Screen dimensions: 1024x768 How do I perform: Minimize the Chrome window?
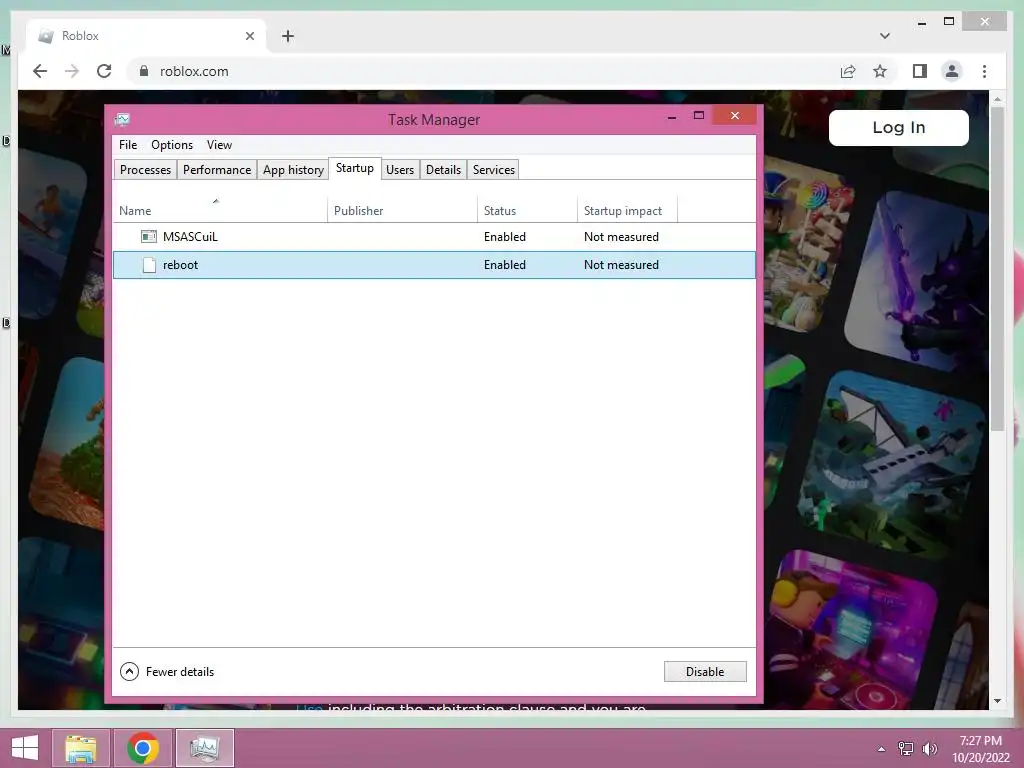[x=922, y=22]
